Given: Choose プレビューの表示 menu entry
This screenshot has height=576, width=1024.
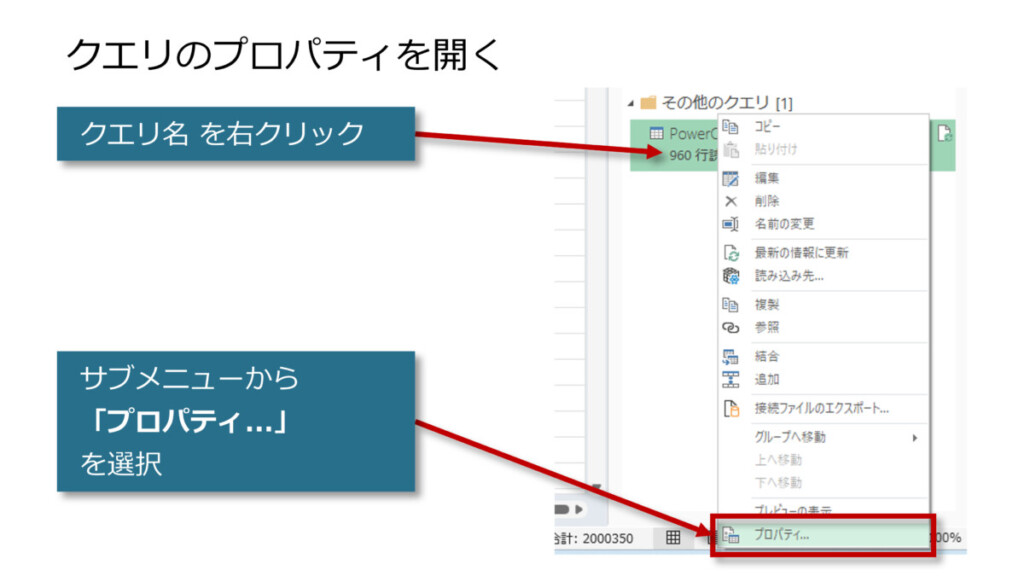Looking at the screenshot, I should tap(792, 510).
